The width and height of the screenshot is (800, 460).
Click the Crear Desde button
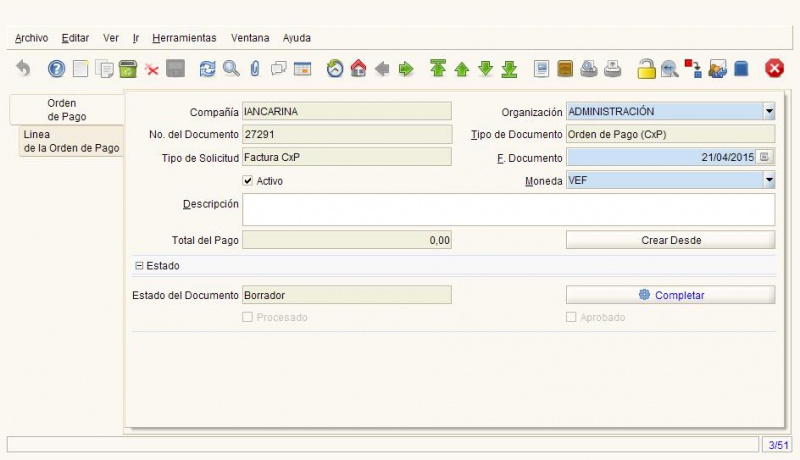(x=670, y=240)
